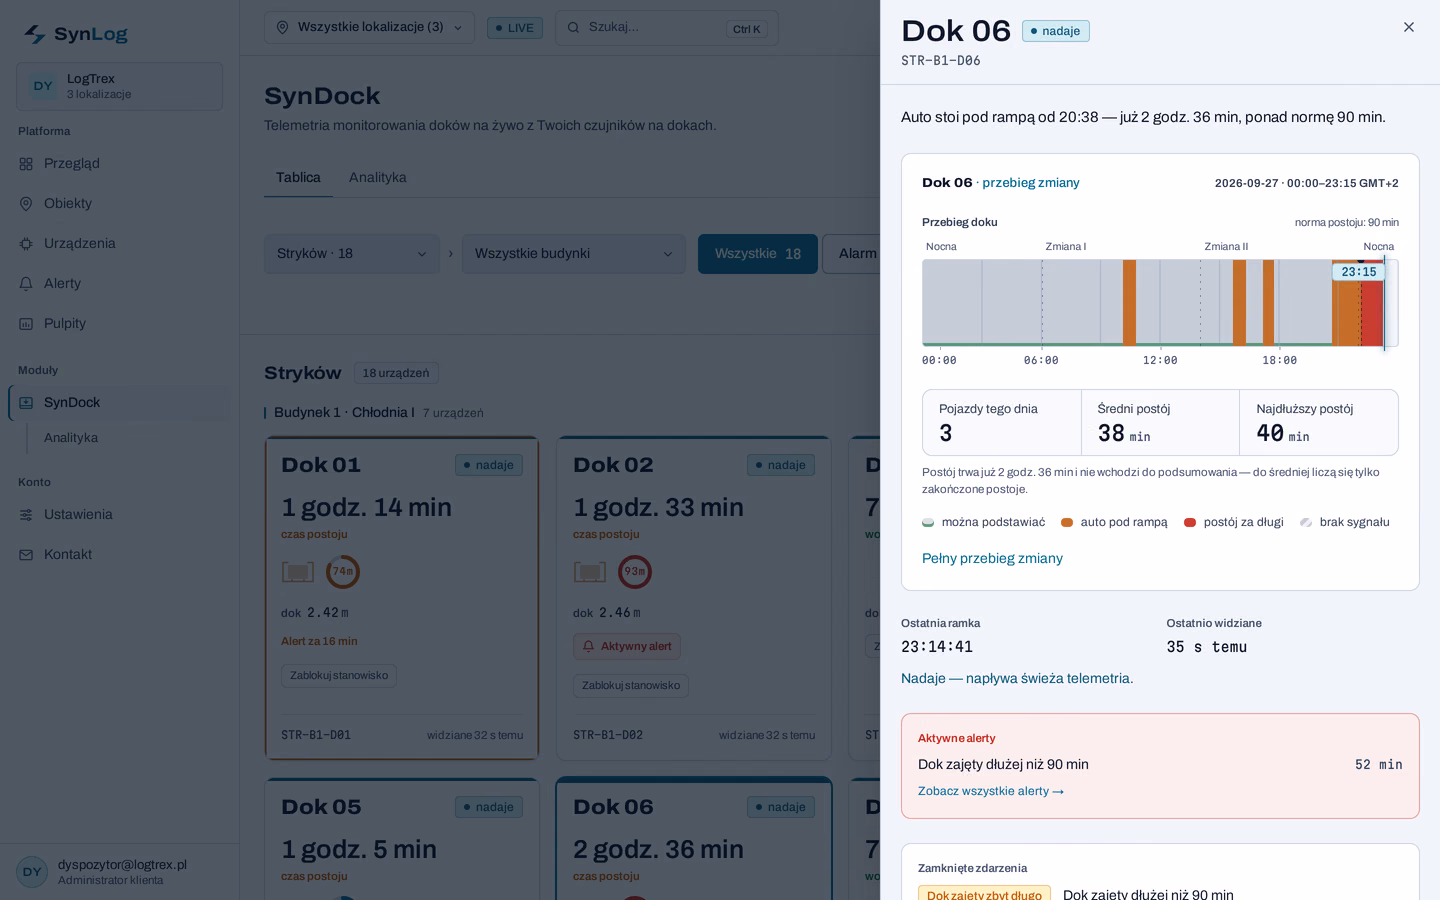1440x900 pixels.
Task: Open the Analityka submenu under SynDock
Action: pos(71,438)
